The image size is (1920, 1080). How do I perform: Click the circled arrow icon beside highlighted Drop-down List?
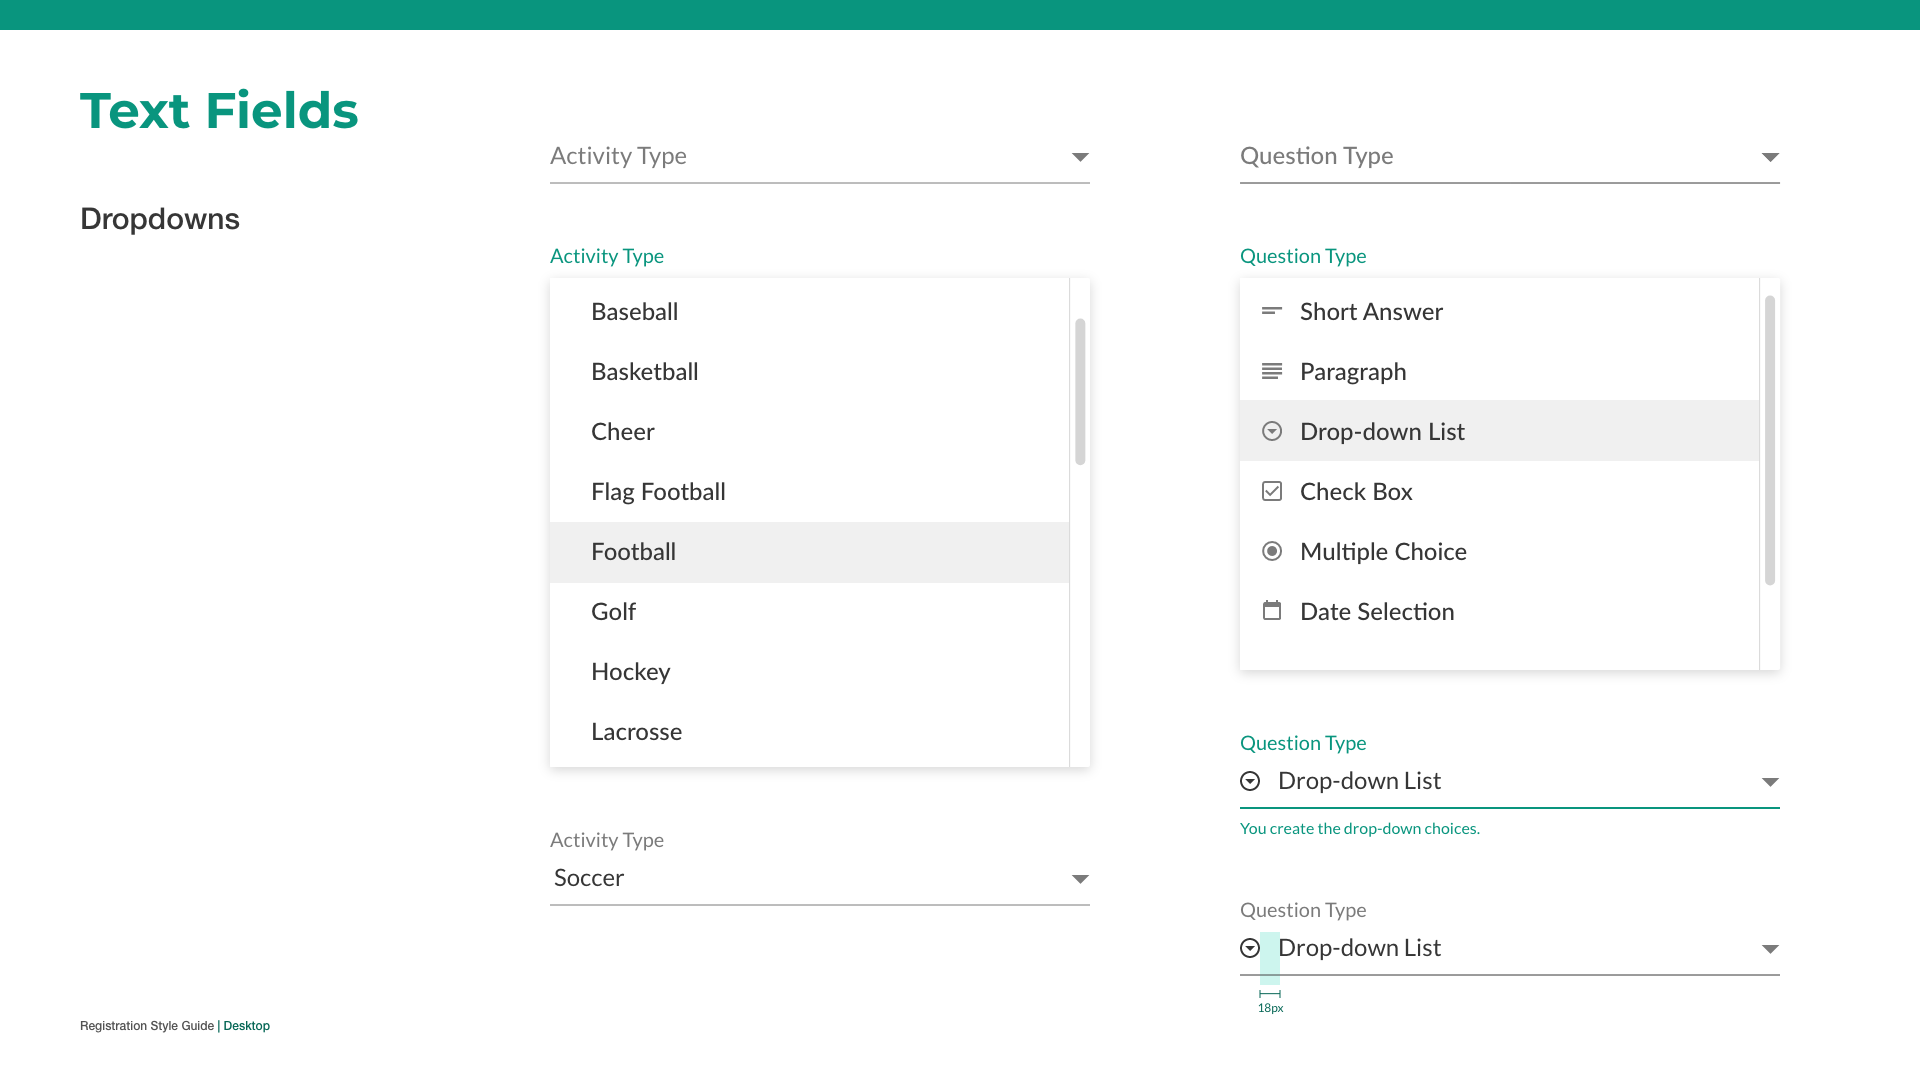tap(1271, 431)
